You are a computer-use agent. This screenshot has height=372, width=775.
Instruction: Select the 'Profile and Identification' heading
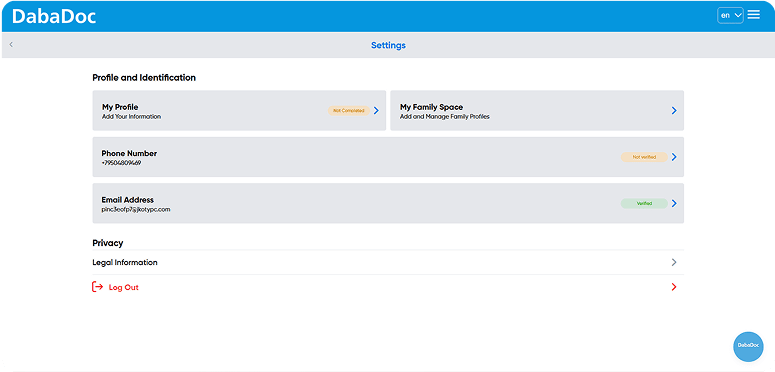tap(144, 78)
